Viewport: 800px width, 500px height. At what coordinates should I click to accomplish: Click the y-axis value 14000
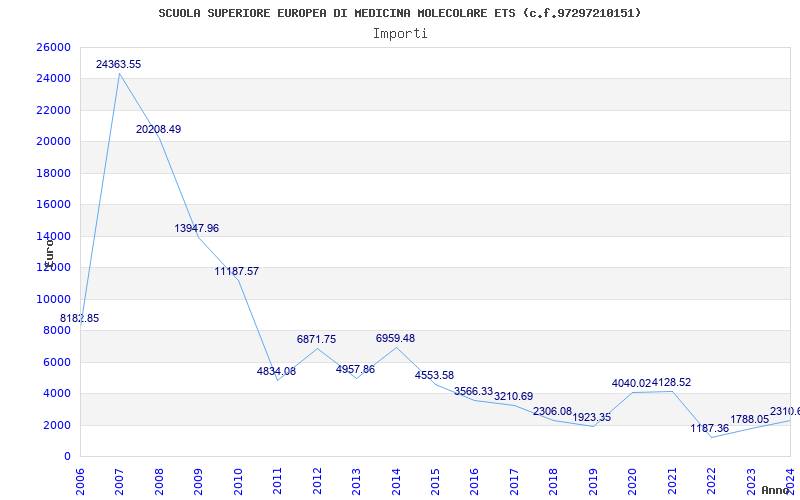54,236
